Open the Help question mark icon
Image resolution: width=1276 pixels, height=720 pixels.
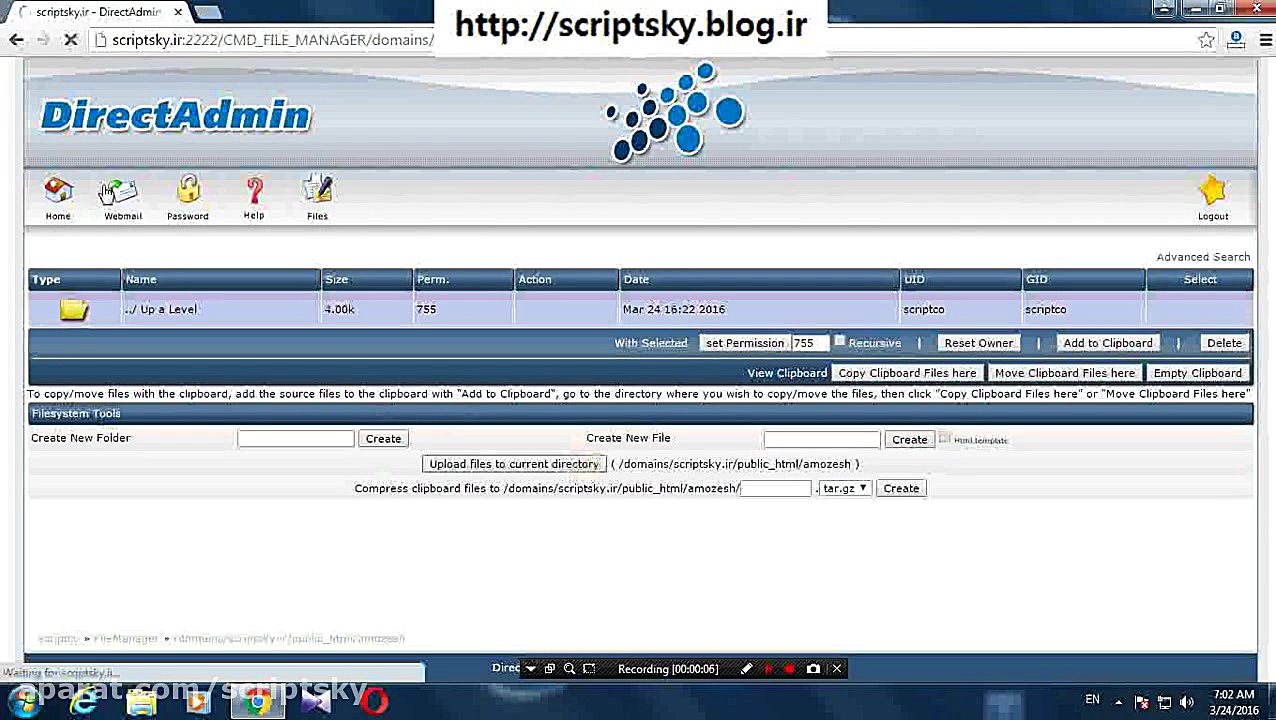click(254, 191)
